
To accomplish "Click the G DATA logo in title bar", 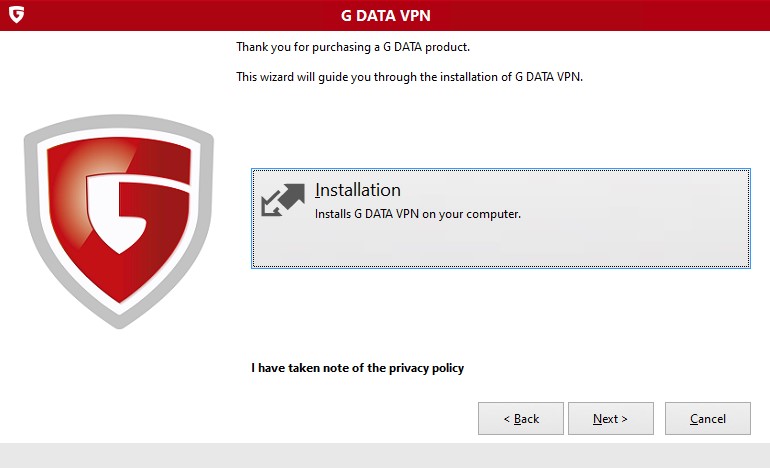I will pyautogui.click(x=15, y=15).
